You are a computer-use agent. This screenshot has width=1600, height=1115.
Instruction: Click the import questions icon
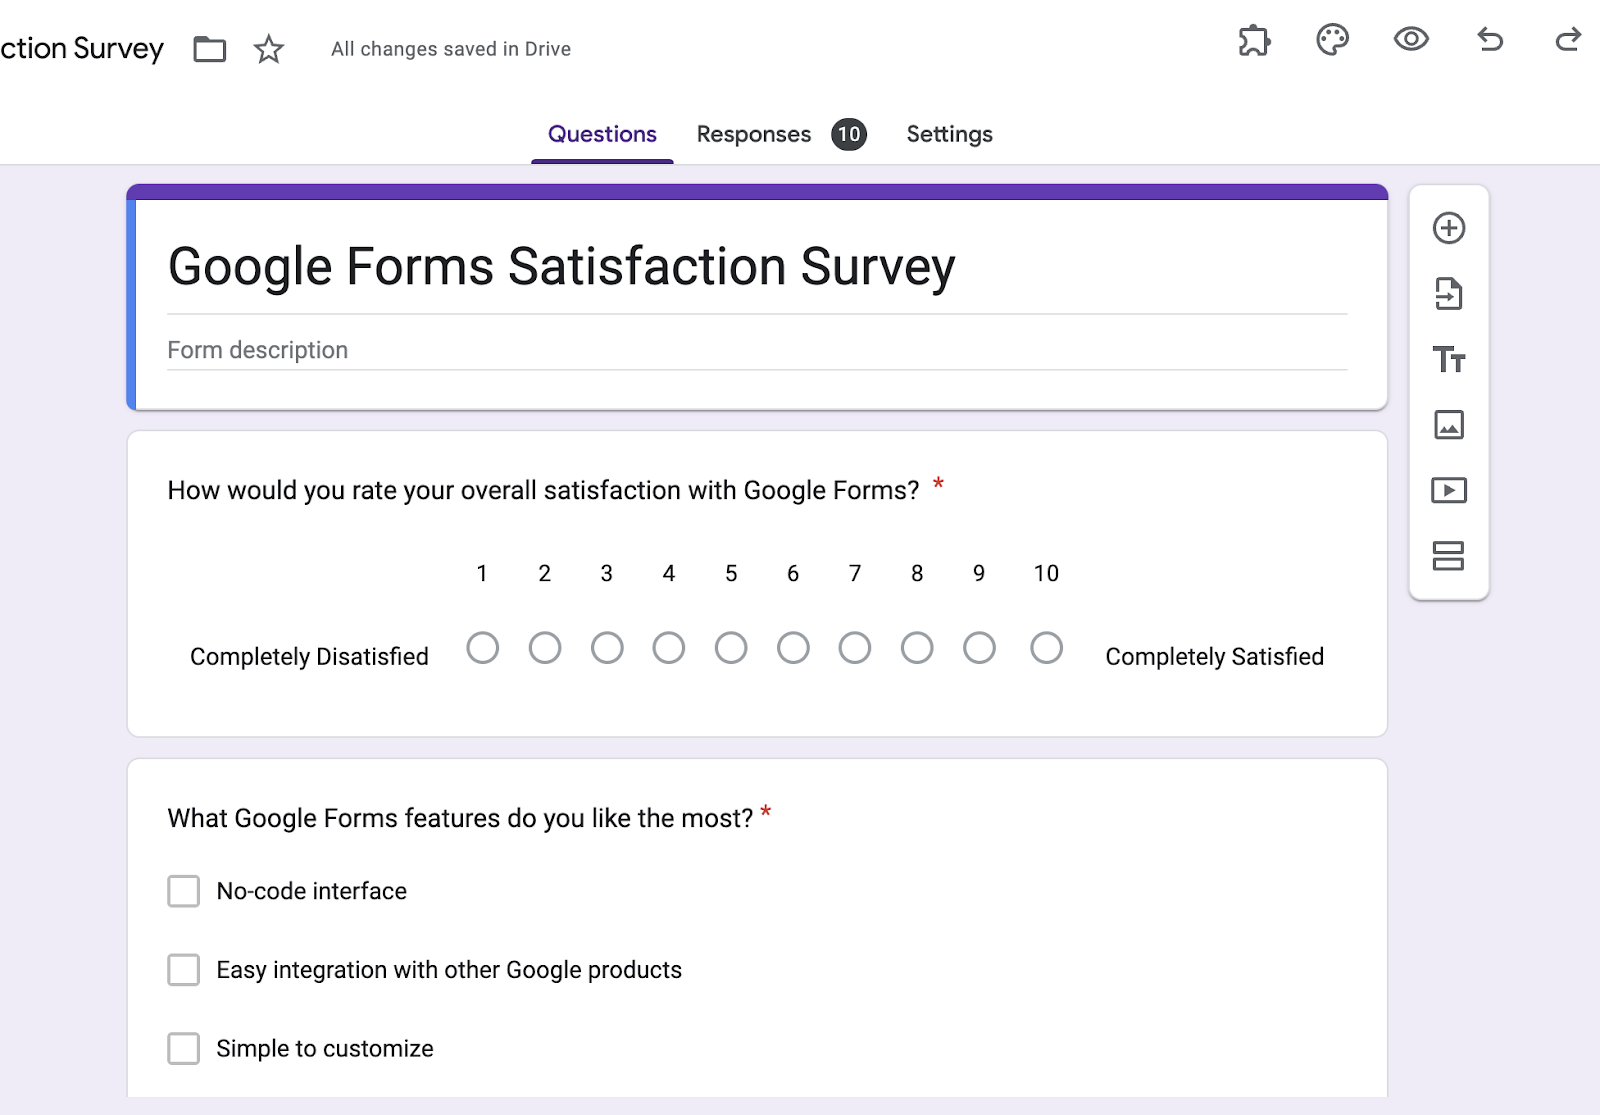pos(1448,294)
